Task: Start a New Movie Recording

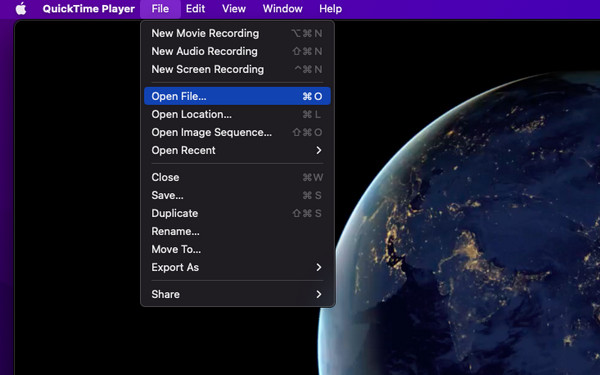Action: (237, 33)
